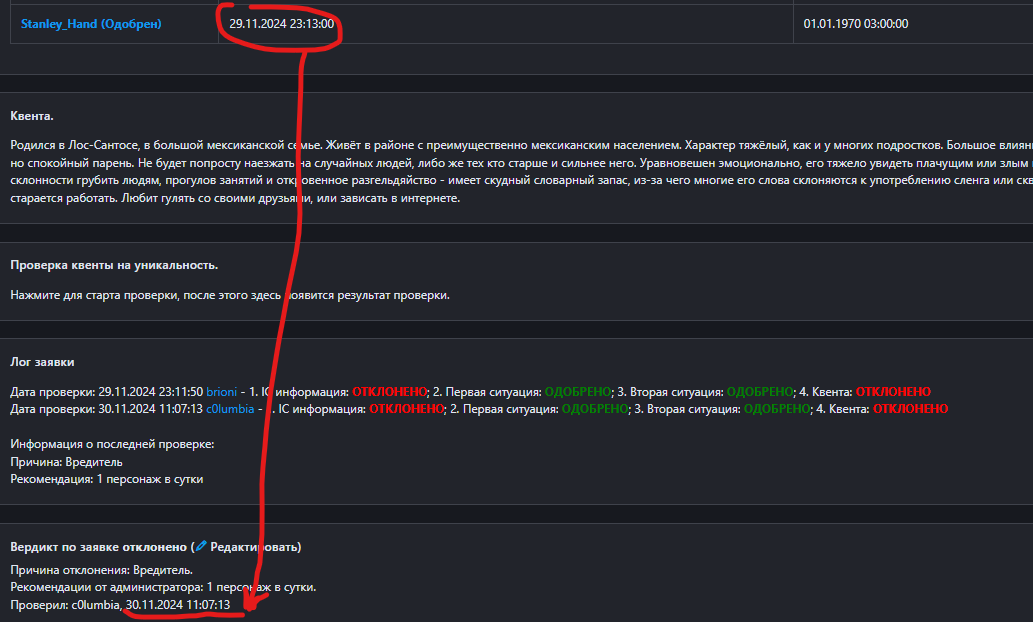Viewport: 1033px width, 622px height.
Task: Click the 'Информация о последней проверке:' line
Action: 112,444
